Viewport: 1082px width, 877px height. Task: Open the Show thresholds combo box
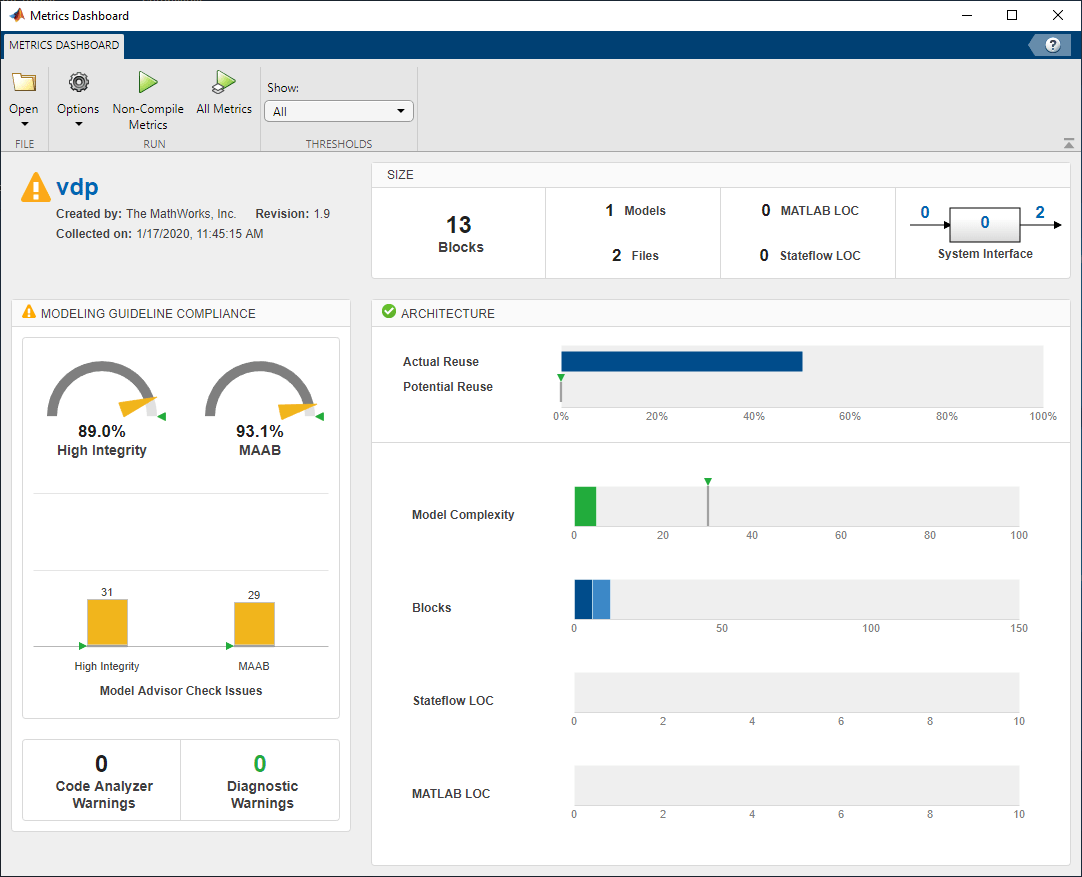point(339,111)
